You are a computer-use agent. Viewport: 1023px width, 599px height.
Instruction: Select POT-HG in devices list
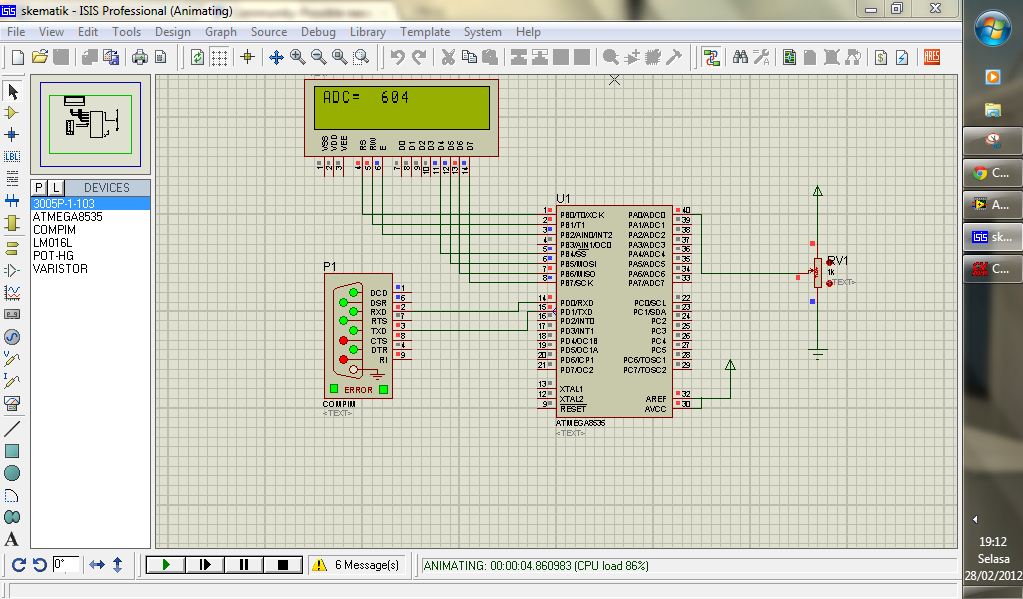(x=90, y=256)
